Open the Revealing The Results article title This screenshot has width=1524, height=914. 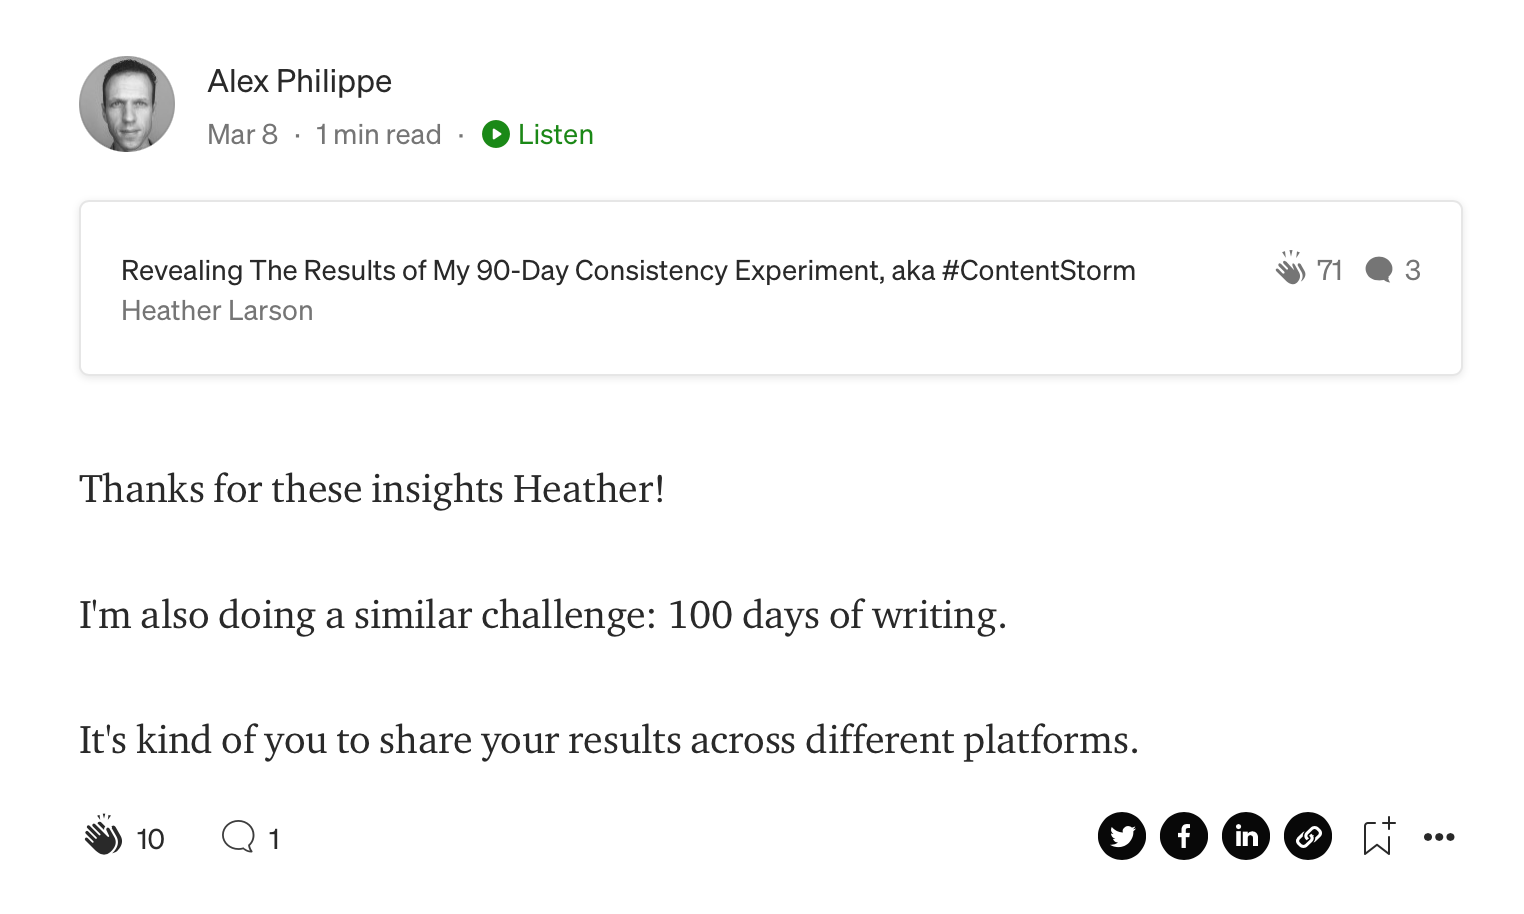(x=628, y=270)
